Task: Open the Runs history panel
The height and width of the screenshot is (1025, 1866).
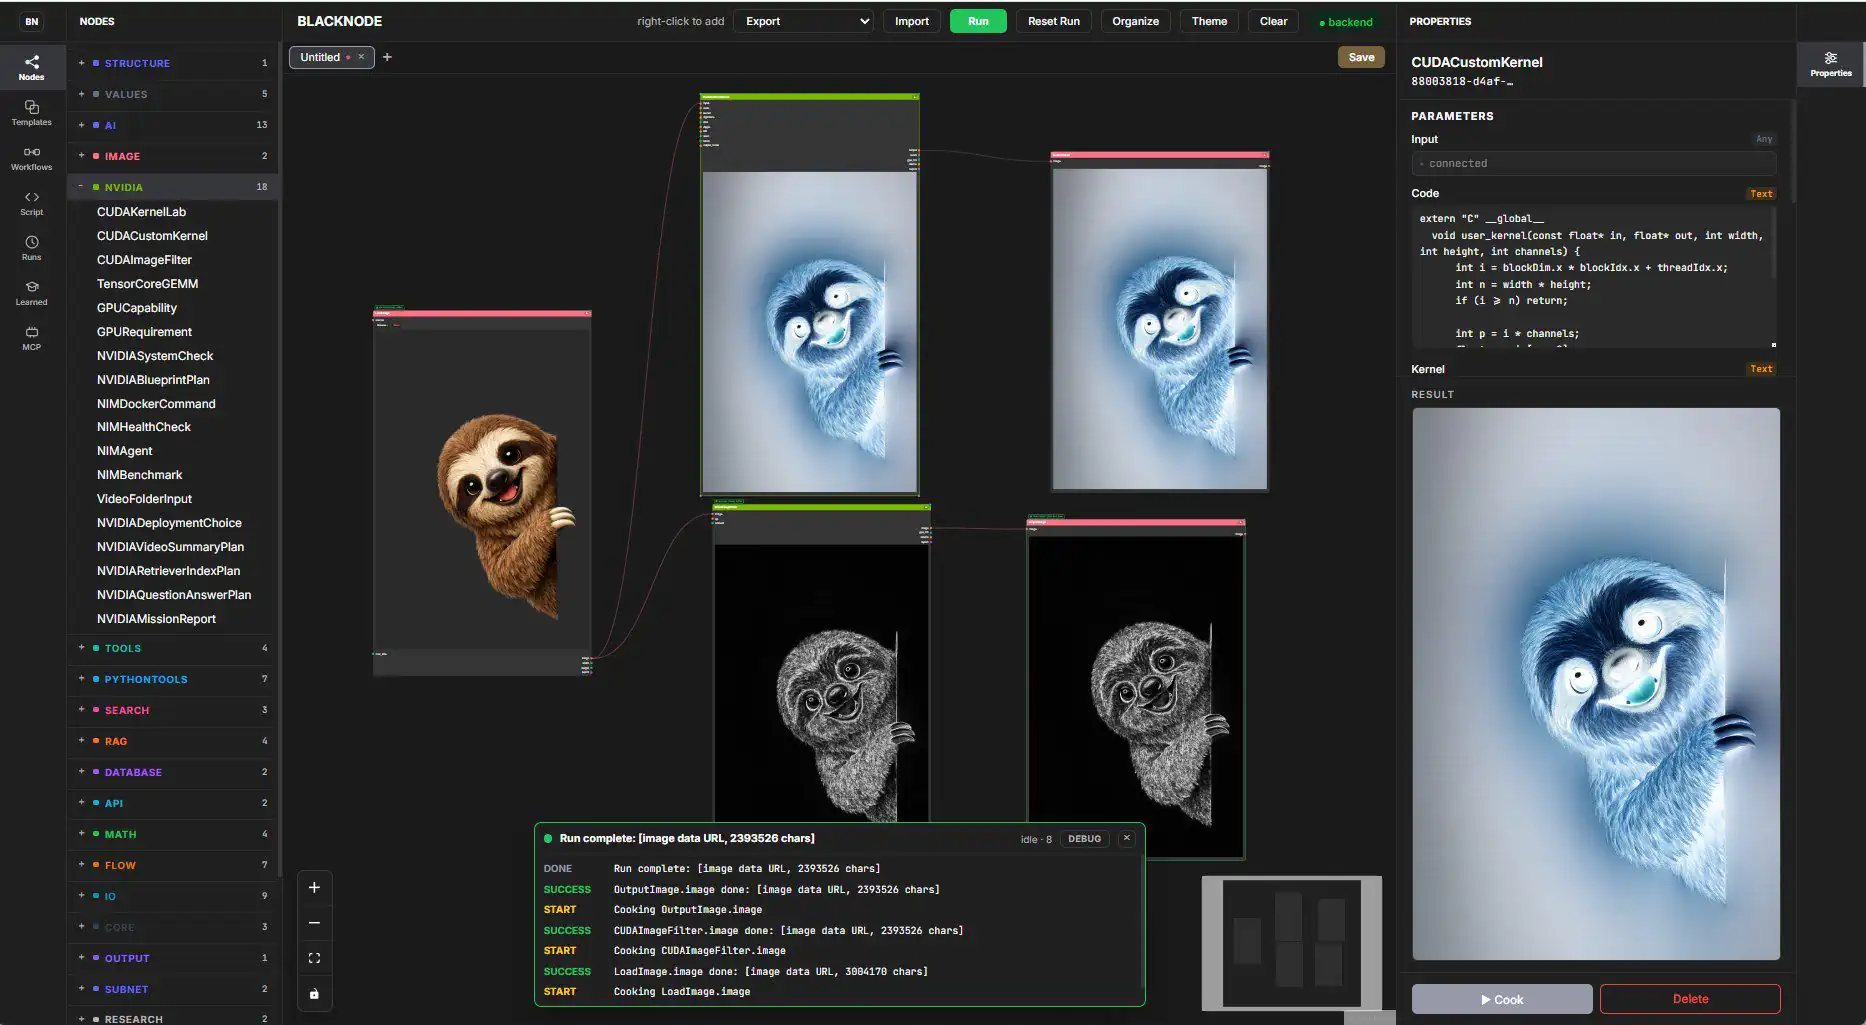Action: click(x=32, y=248)
